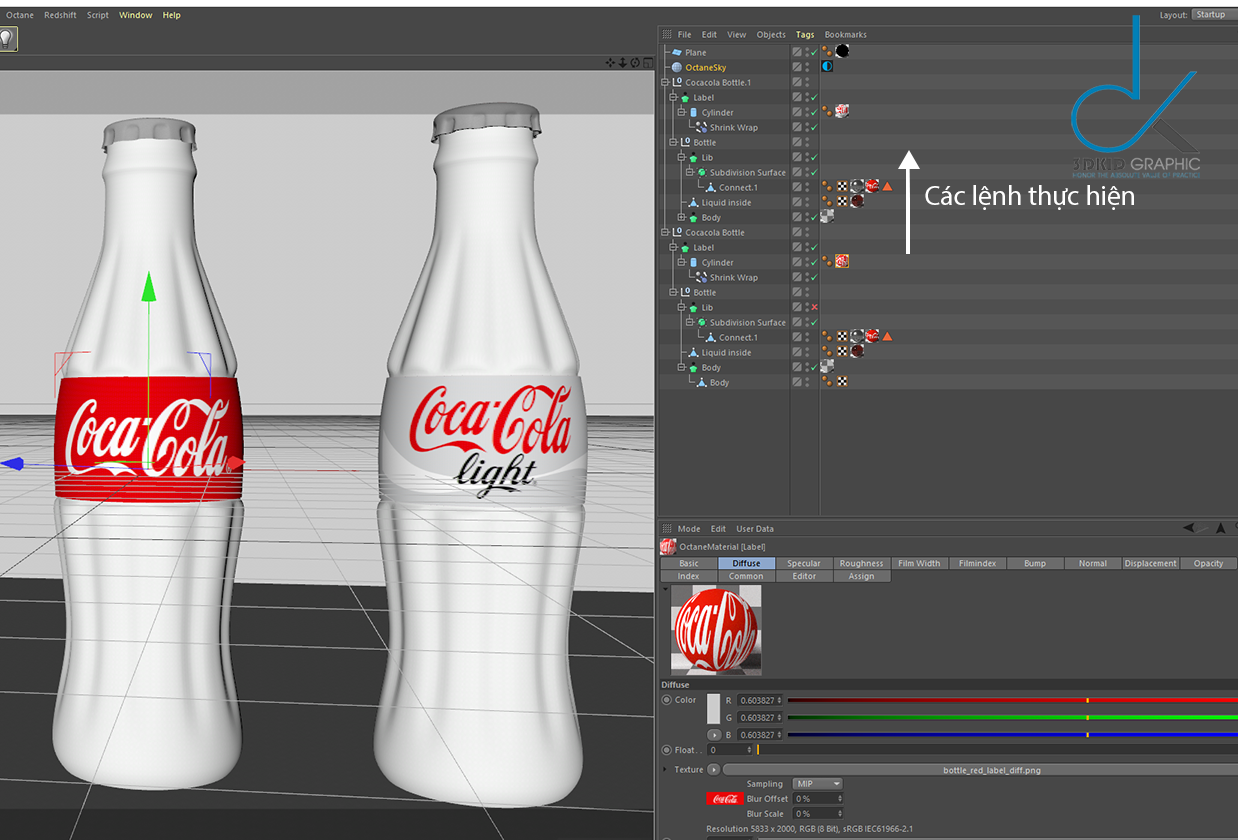
Task: Toggle the viewport maximize icon
Action: pyautogui.click(x=648, y=63)
